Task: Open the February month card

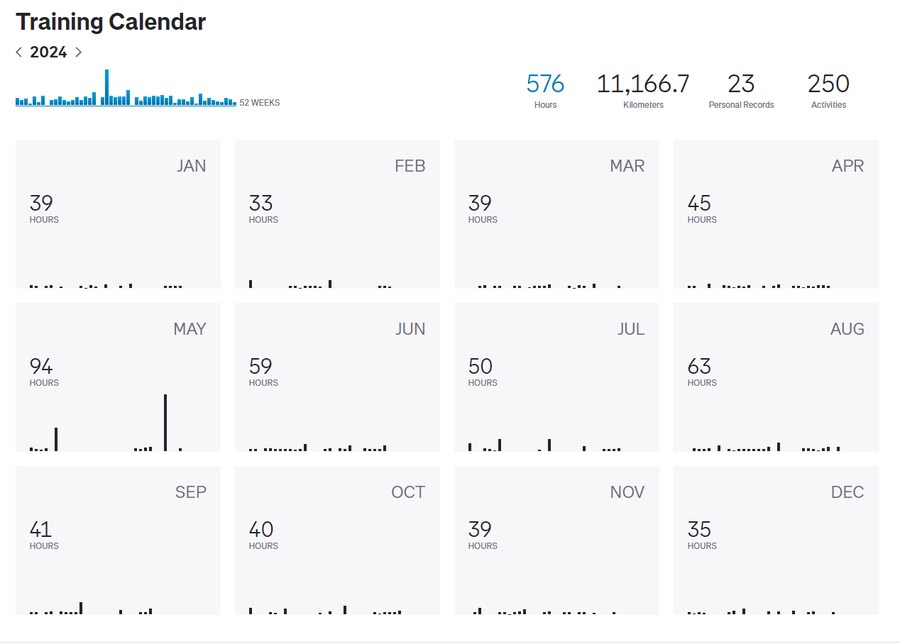Action: [x=337, y=214]
